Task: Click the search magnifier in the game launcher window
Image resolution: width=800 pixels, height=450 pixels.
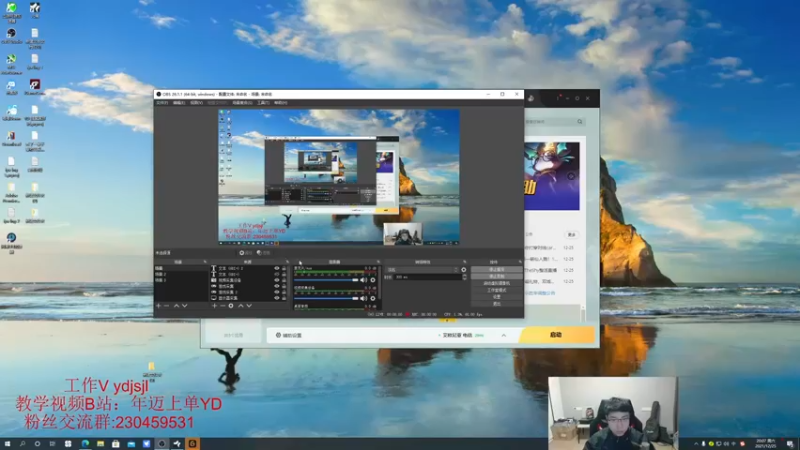Action: (x=580, y=121)
